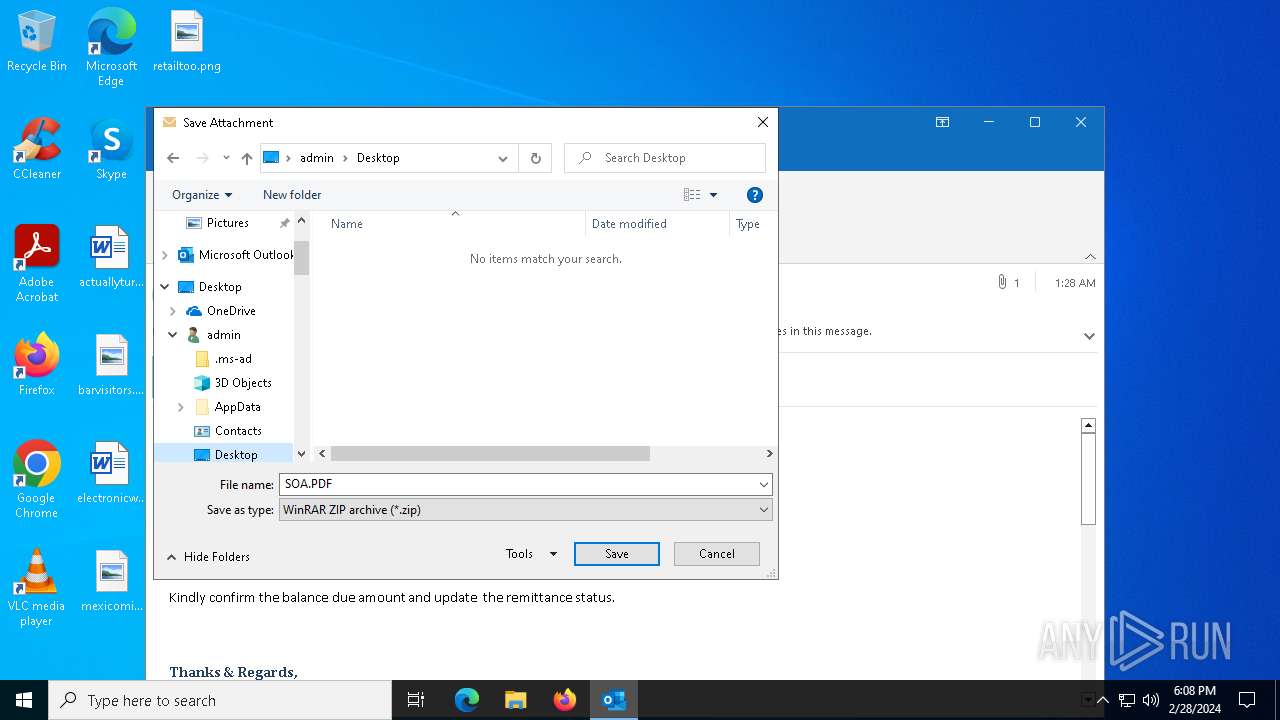
Task: Hide Folders pane toggle
Action: (x=208, y=557)
